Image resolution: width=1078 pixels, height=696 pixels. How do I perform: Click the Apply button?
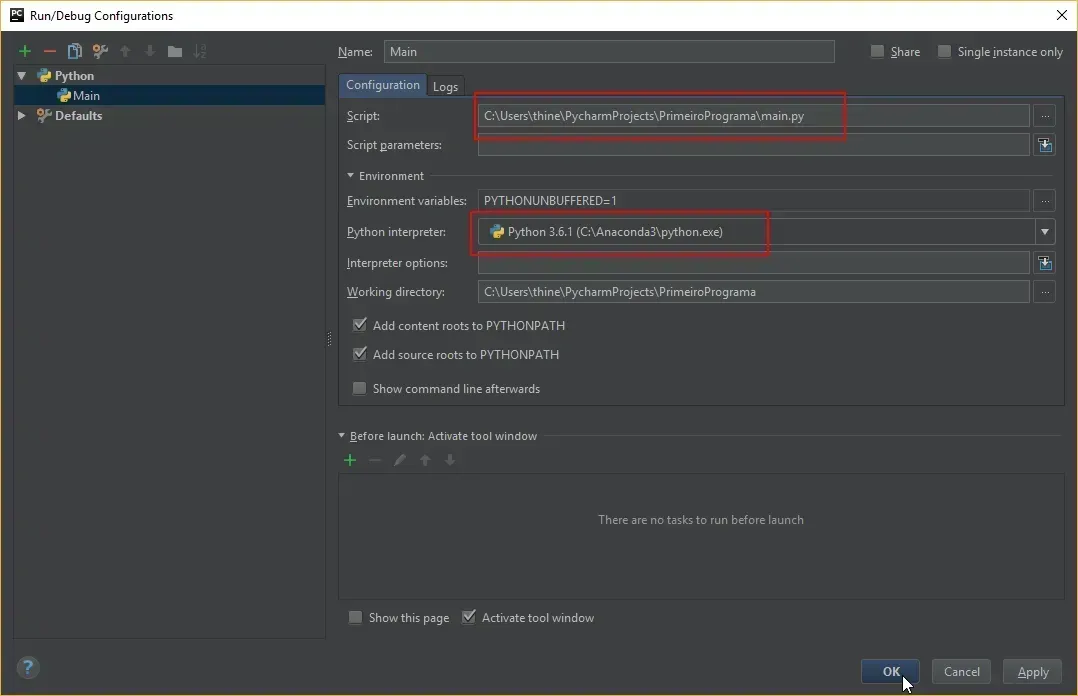click(x=1032, y=671)
